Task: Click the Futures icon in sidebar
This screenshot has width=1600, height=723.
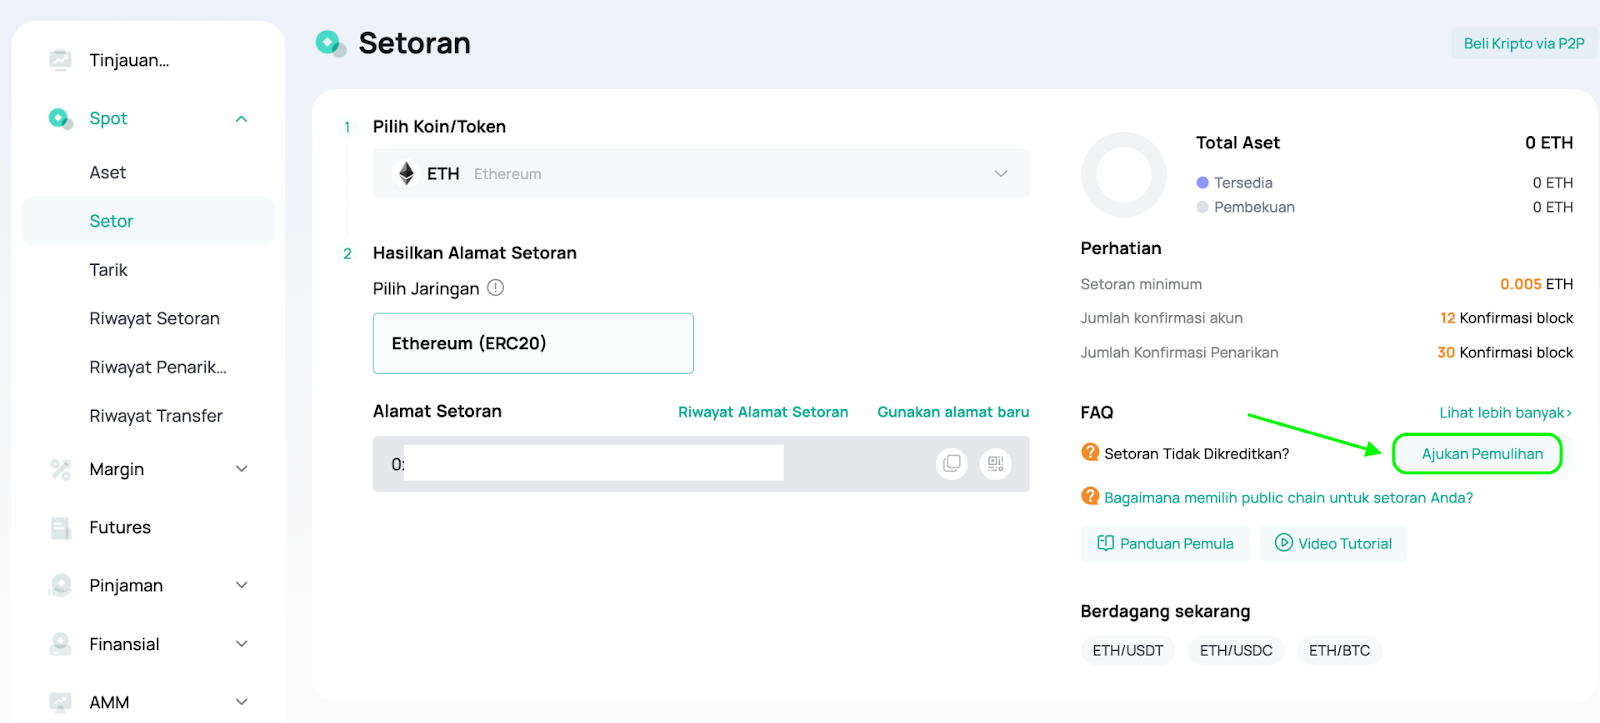Action: pyautogui.click(x=60, y=528)
